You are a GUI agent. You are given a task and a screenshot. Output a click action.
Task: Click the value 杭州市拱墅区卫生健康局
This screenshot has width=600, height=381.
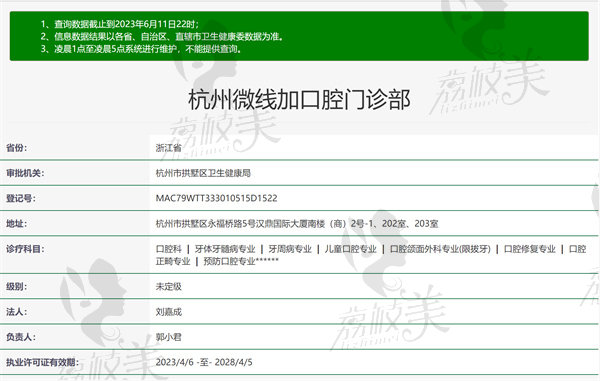click(x=203, y=173)
